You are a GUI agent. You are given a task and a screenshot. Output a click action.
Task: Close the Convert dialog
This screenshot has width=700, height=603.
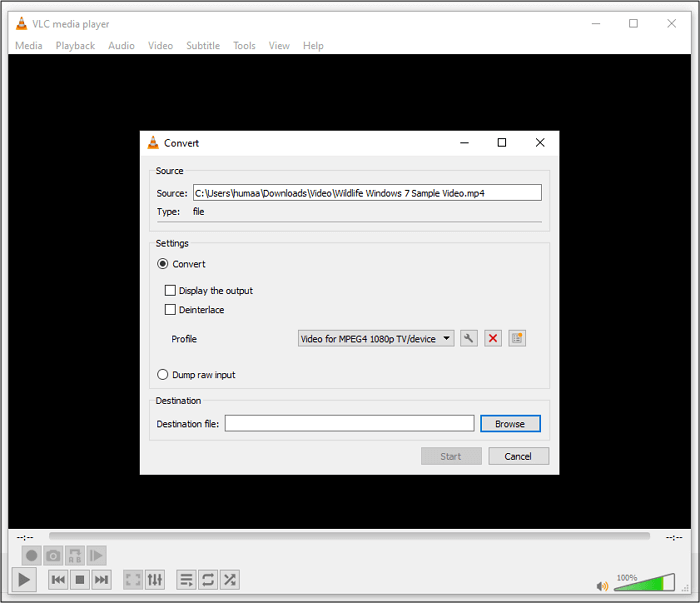(x=540, y=142)
